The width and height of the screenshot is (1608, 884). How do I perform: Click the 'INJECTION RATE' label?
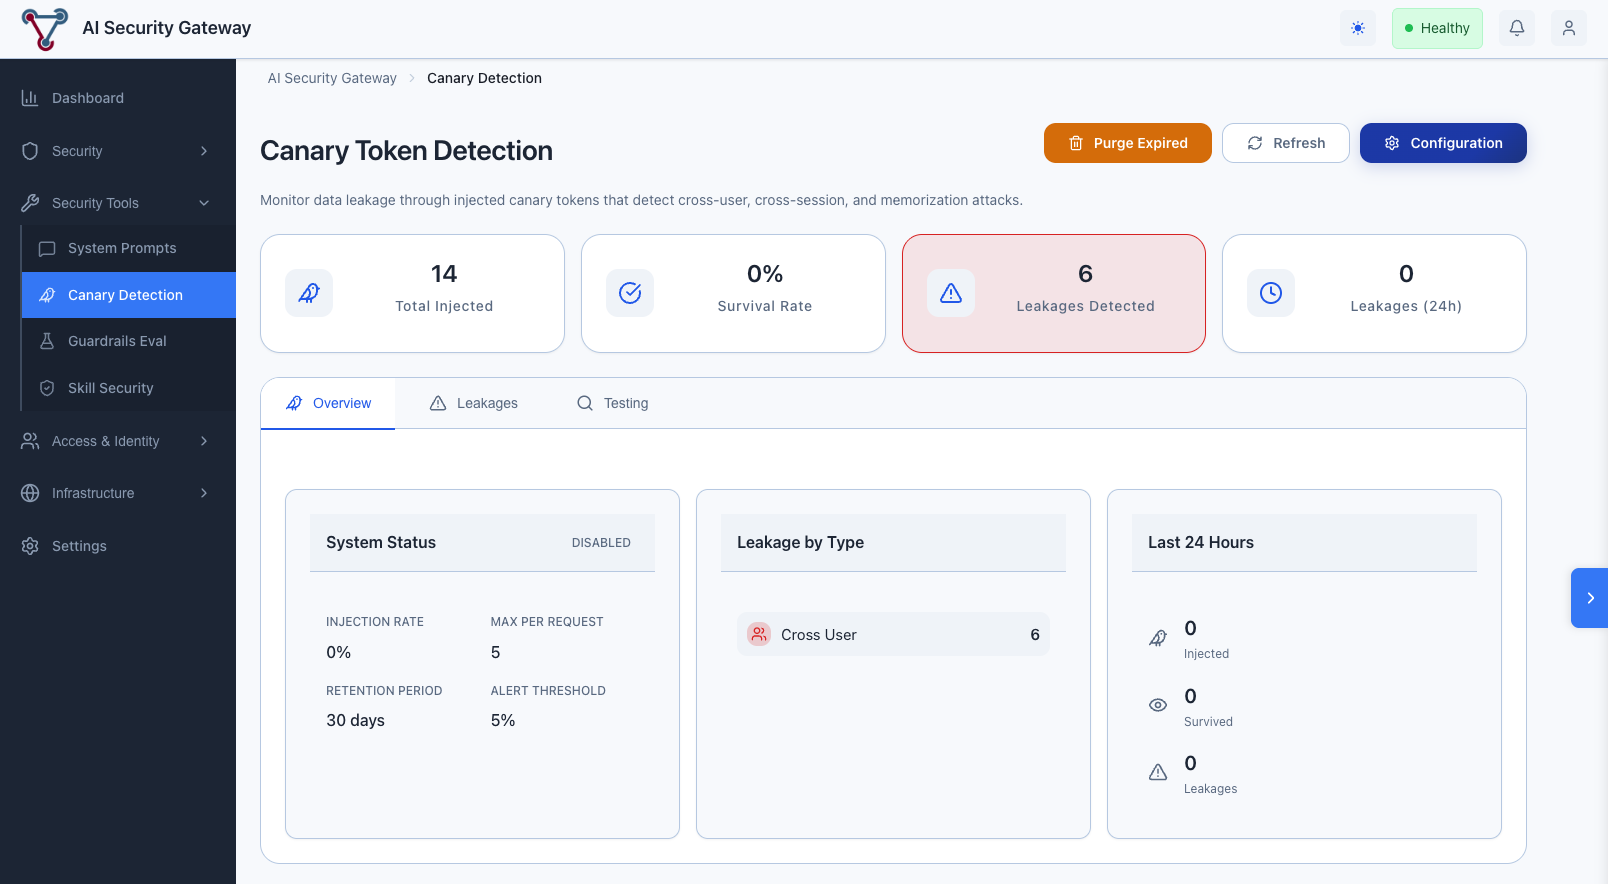375,622
